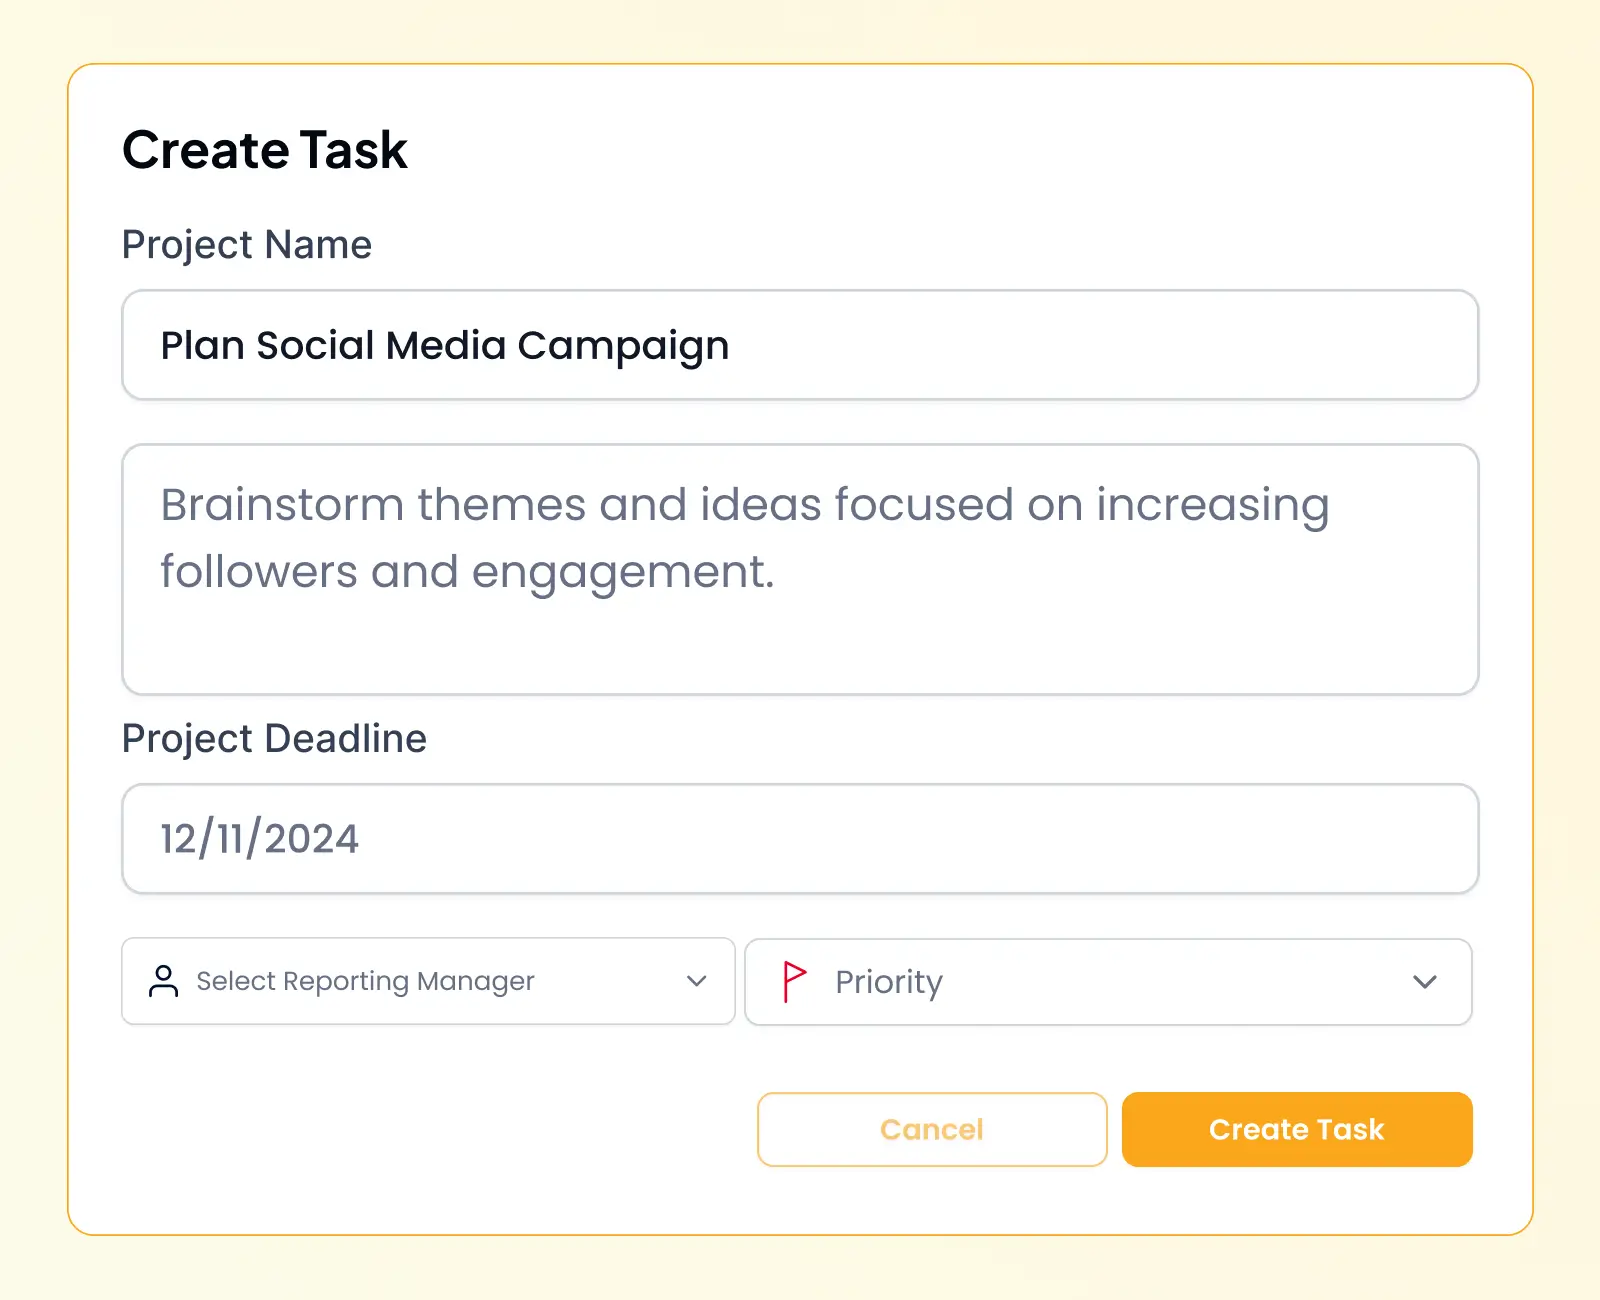Click the Create Task heading
Screen dimensions: 1600x1300
[x=265, y=151]
